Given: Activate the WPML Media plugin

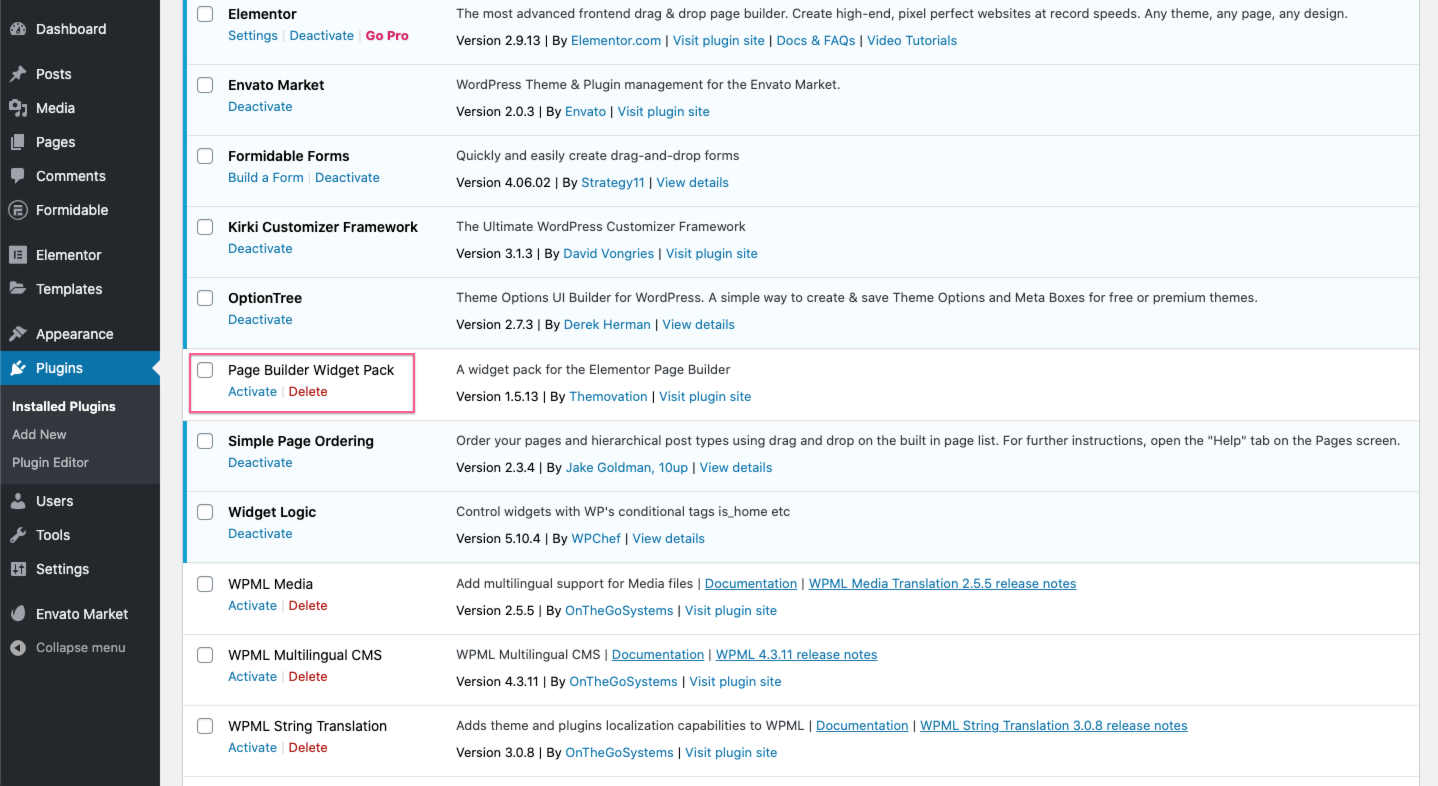Looking at the screenshot, I should click(252, 606).
